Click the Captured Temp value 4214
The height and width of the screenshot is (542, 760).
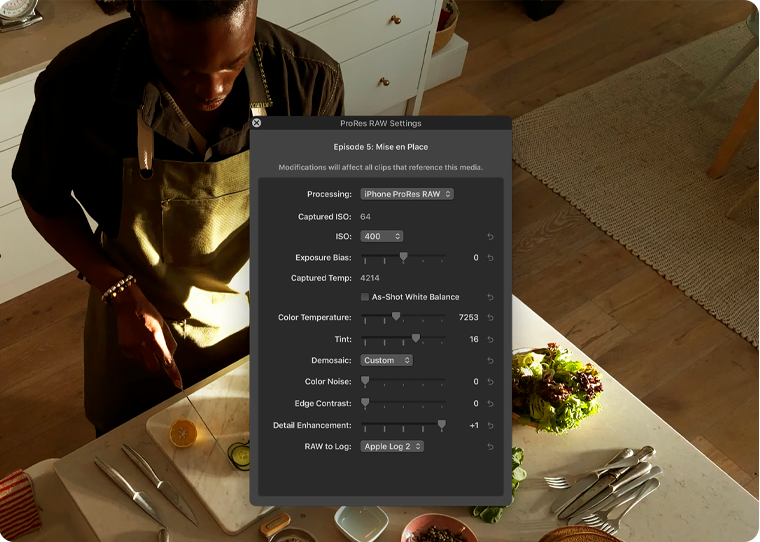pyautogui.click(x=370, y=278)
